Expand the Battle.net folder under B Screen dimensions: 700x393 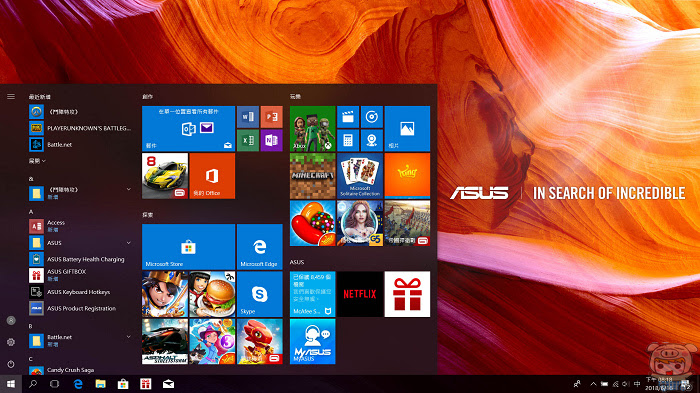(129, 337)
